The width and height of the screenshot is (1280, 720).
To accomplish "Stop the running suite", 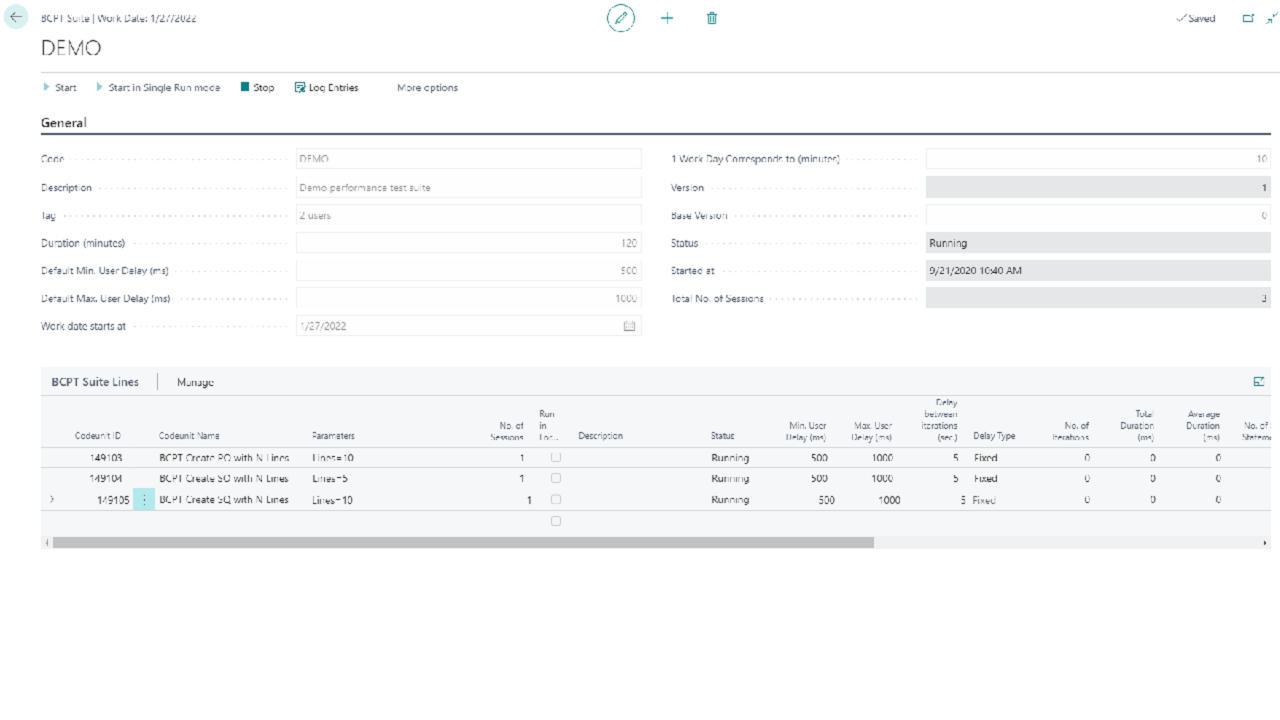I will coord(257,88).
